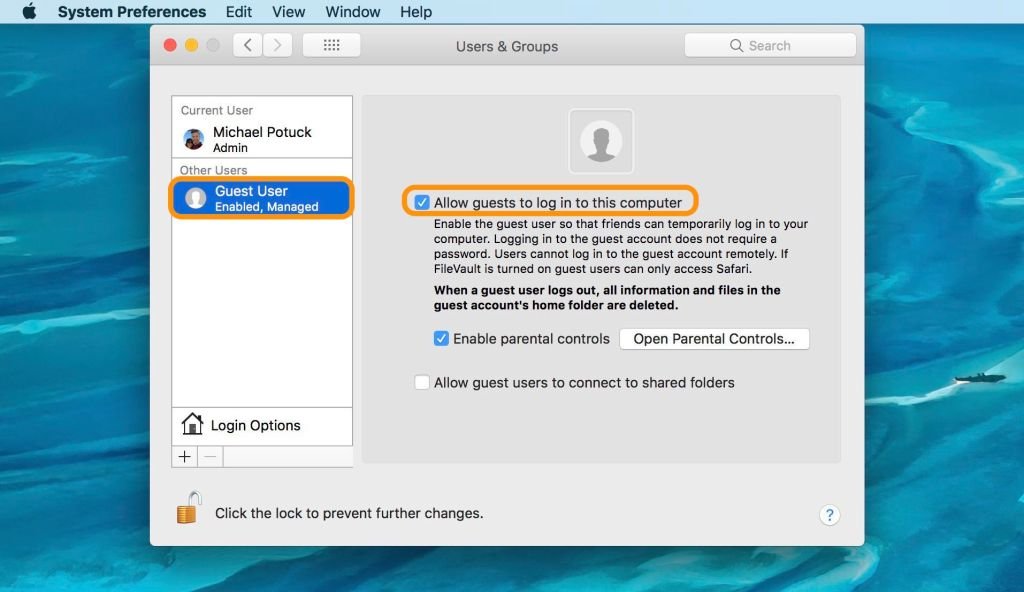This screenshot has width=1024, height=592.
Task: Click the Show All grid icon
Action: click(x=331, y=46)
